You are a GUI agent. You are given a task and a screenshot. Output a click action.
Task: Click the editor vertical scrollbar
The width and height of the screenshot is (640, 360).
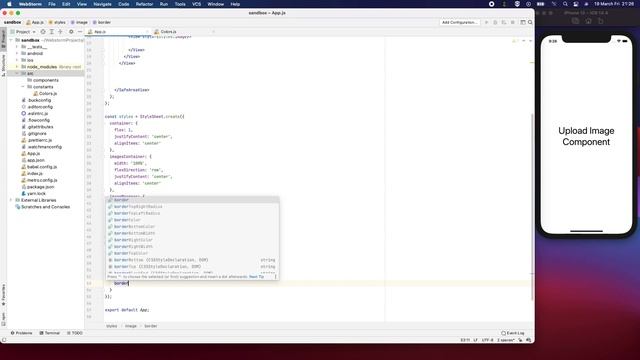532,206
